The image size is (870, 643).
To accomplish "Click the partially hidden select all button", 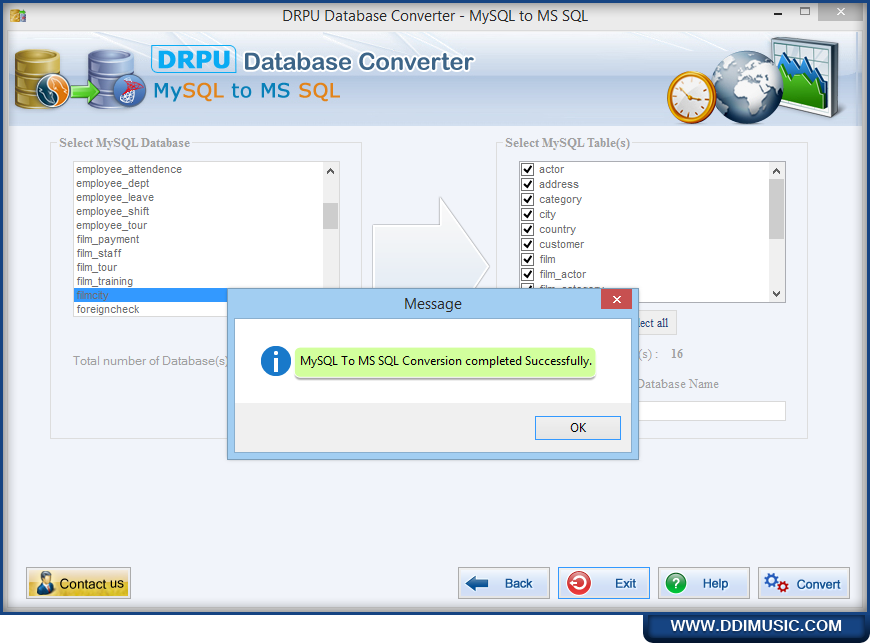I will click(657, 323).
